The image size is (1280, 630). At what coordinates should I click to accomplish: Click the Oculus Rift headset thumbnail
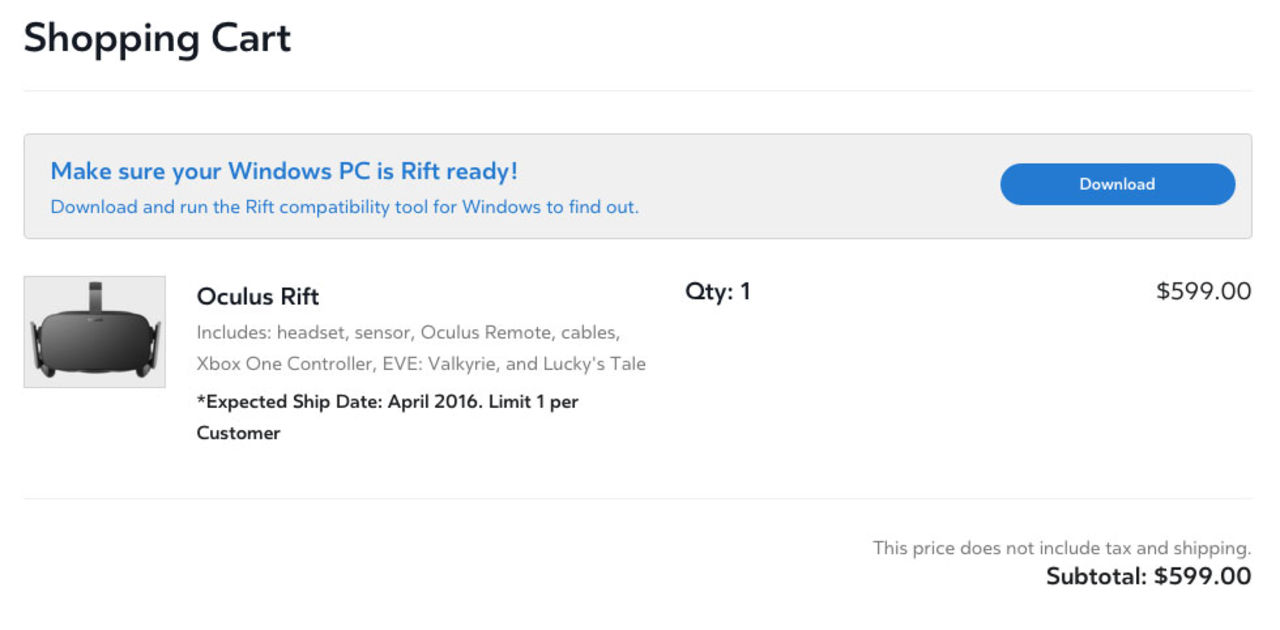(x=95, y=332)
